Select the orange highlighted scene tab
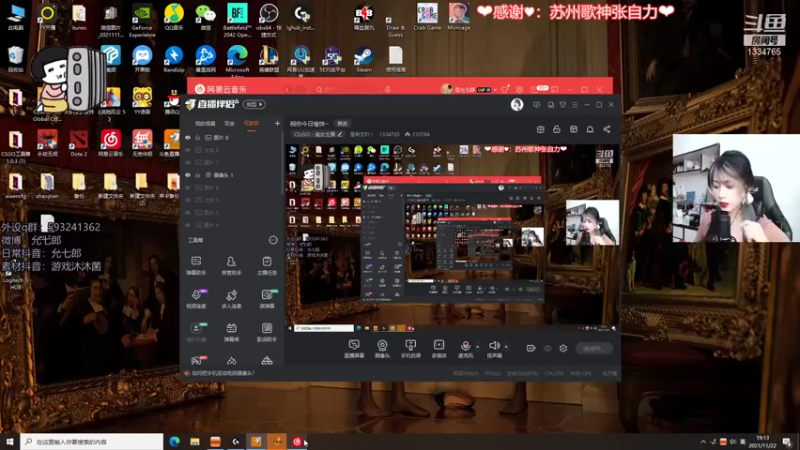 251,123
